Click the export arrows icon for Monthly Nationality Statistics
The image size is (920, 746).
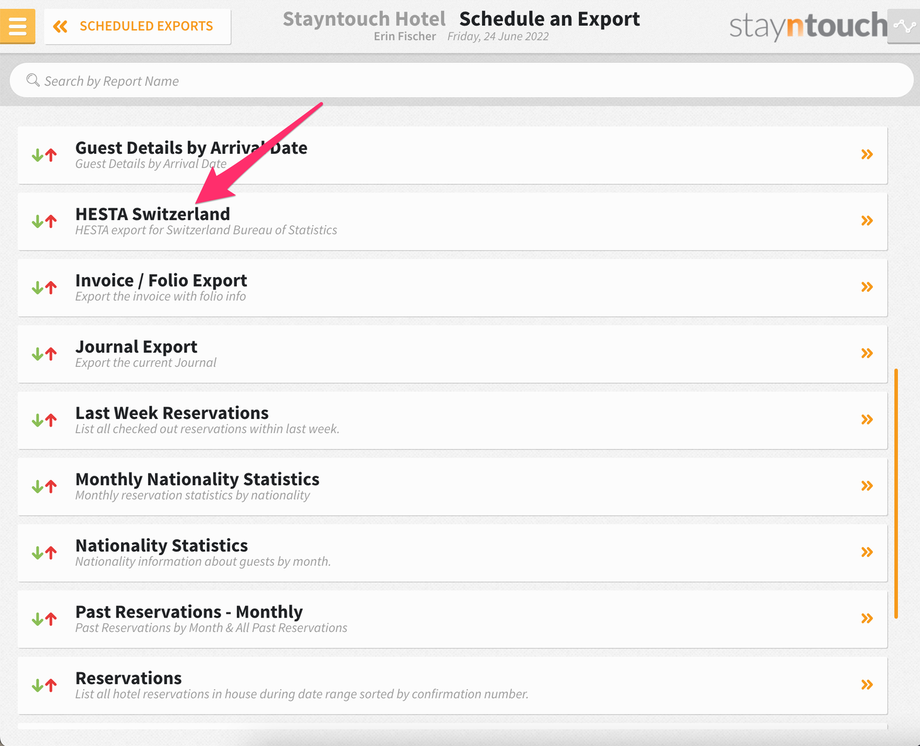point(44,487)
